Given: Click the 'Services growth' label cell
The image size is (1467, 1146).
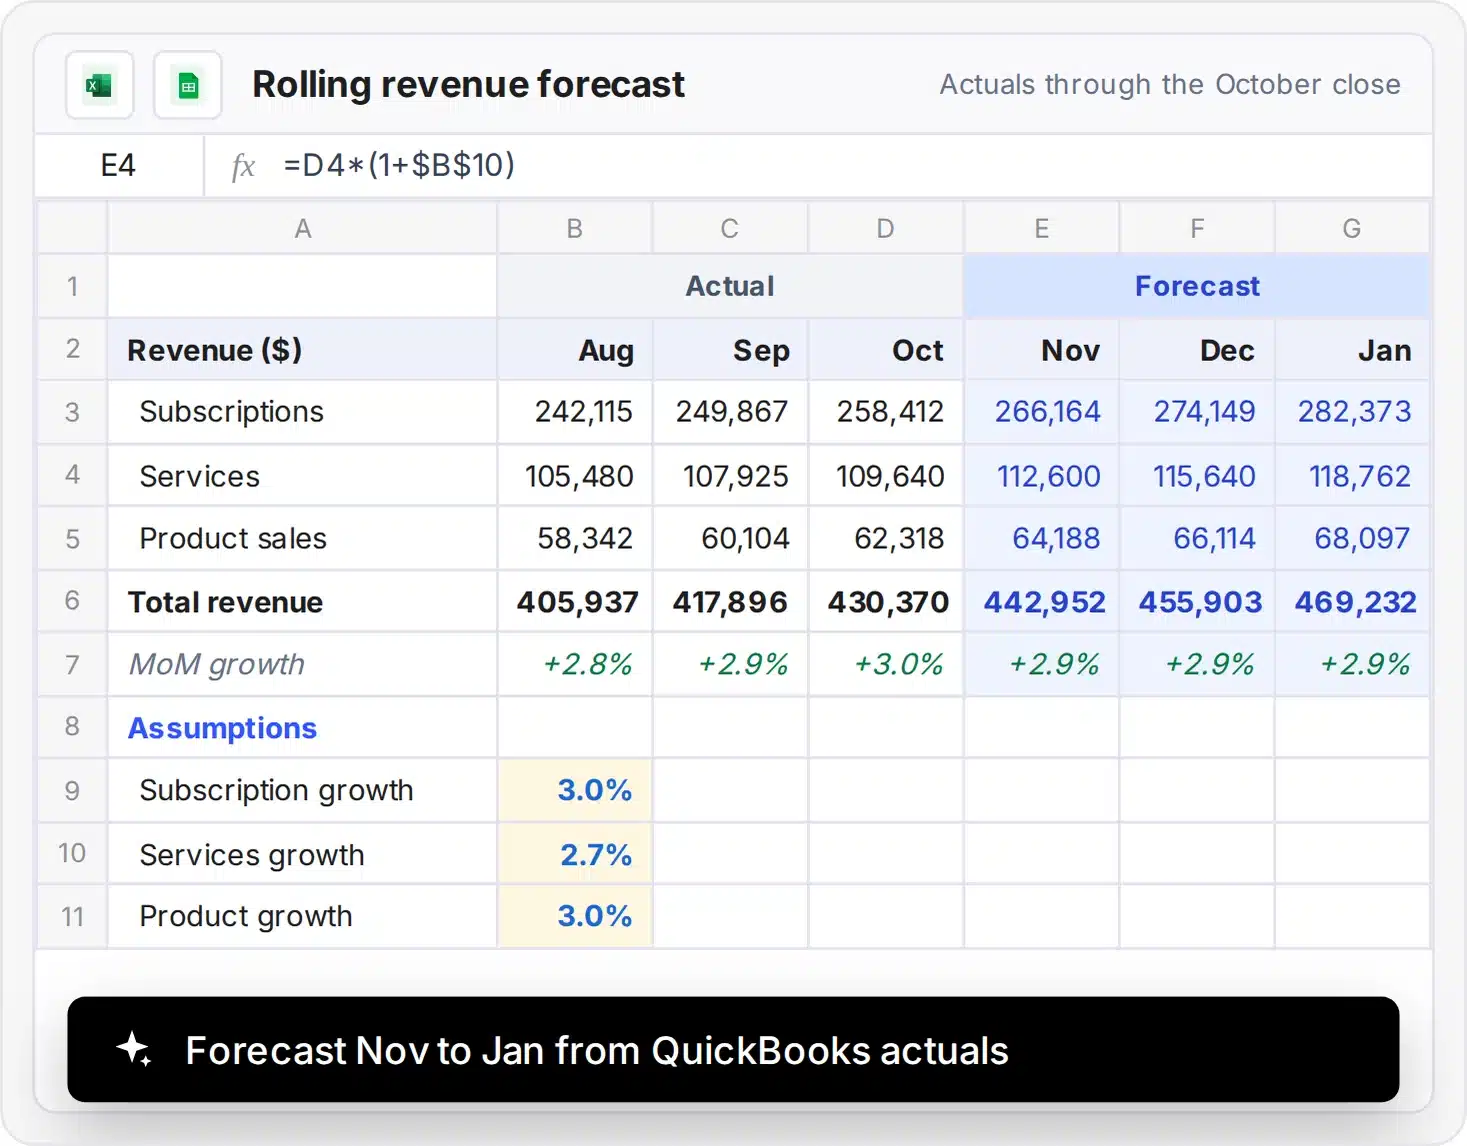Looking at the screenshot, I should pyautogui.click(x=302, y=854).
